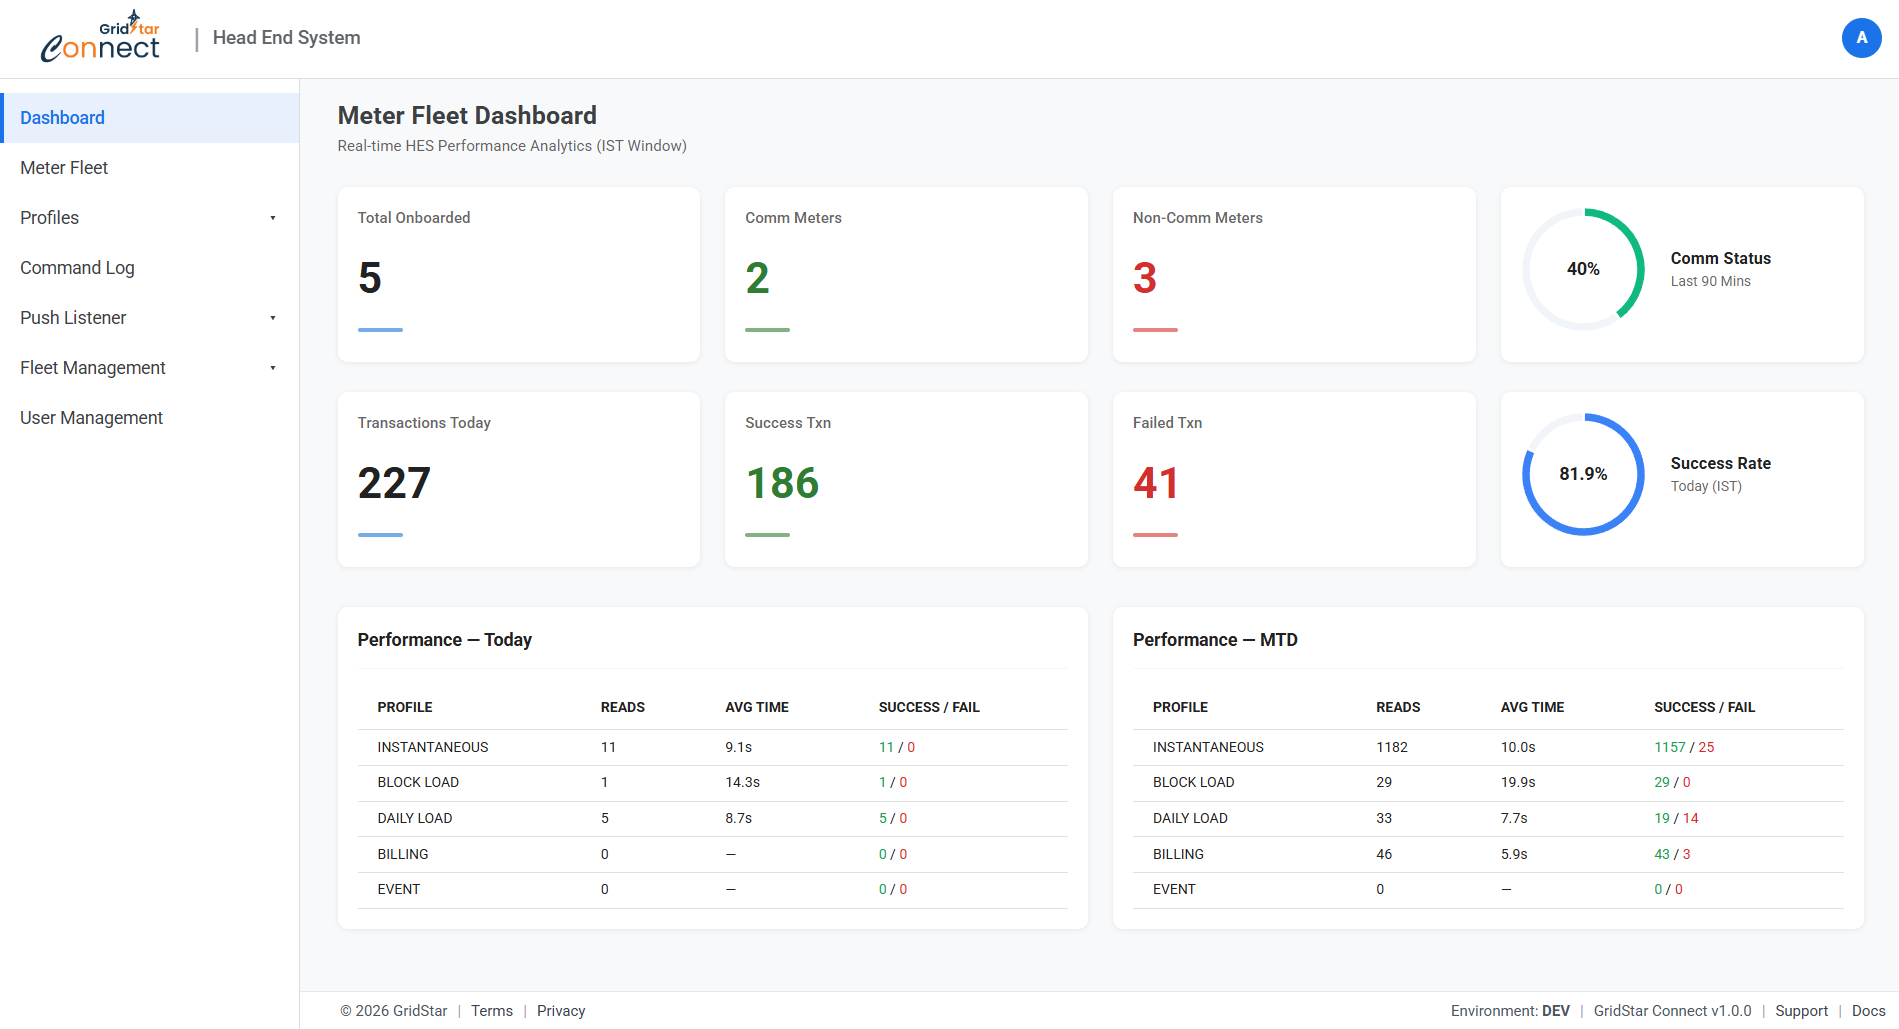The height and width of the screenshot is (1029, 1899).
Task: Open User Management from sidebar
Action: coord(91,418)
